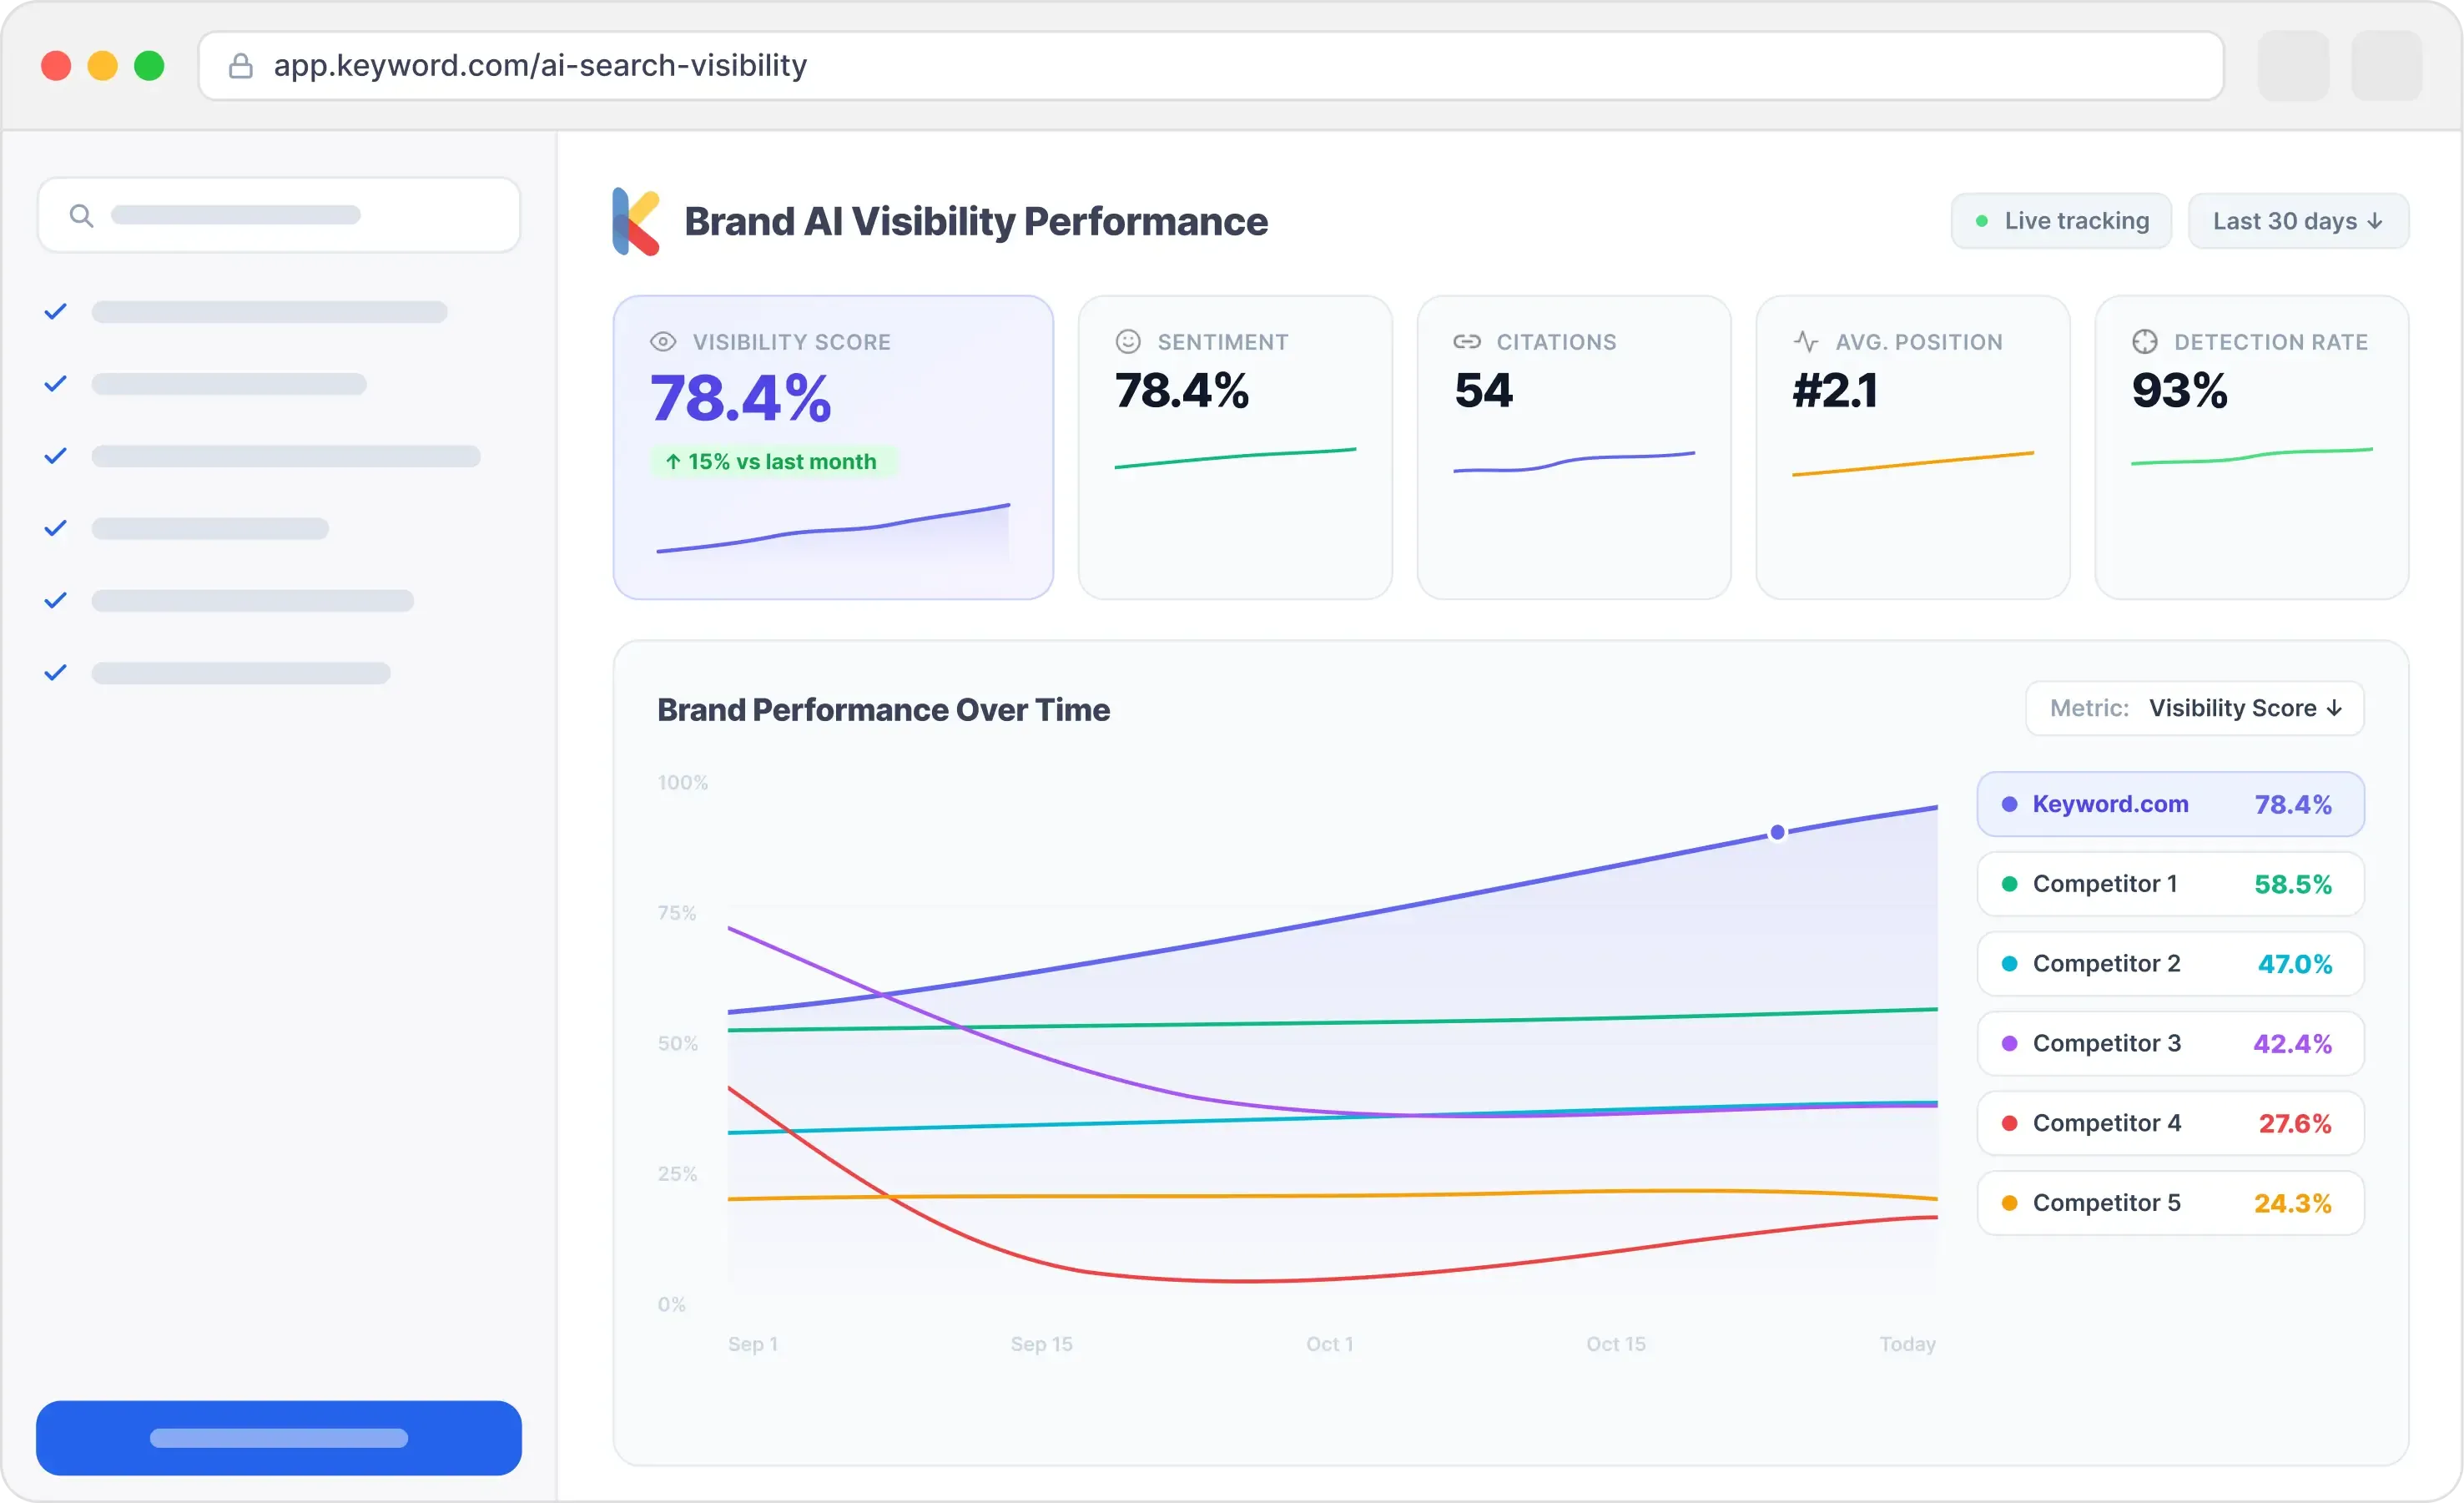Image resolution: width=2464 pixels, height=1503 pixels.
Task: Click the eye icon on Visibility Score card
Action: pyautogui.click(x=662, y=341)
